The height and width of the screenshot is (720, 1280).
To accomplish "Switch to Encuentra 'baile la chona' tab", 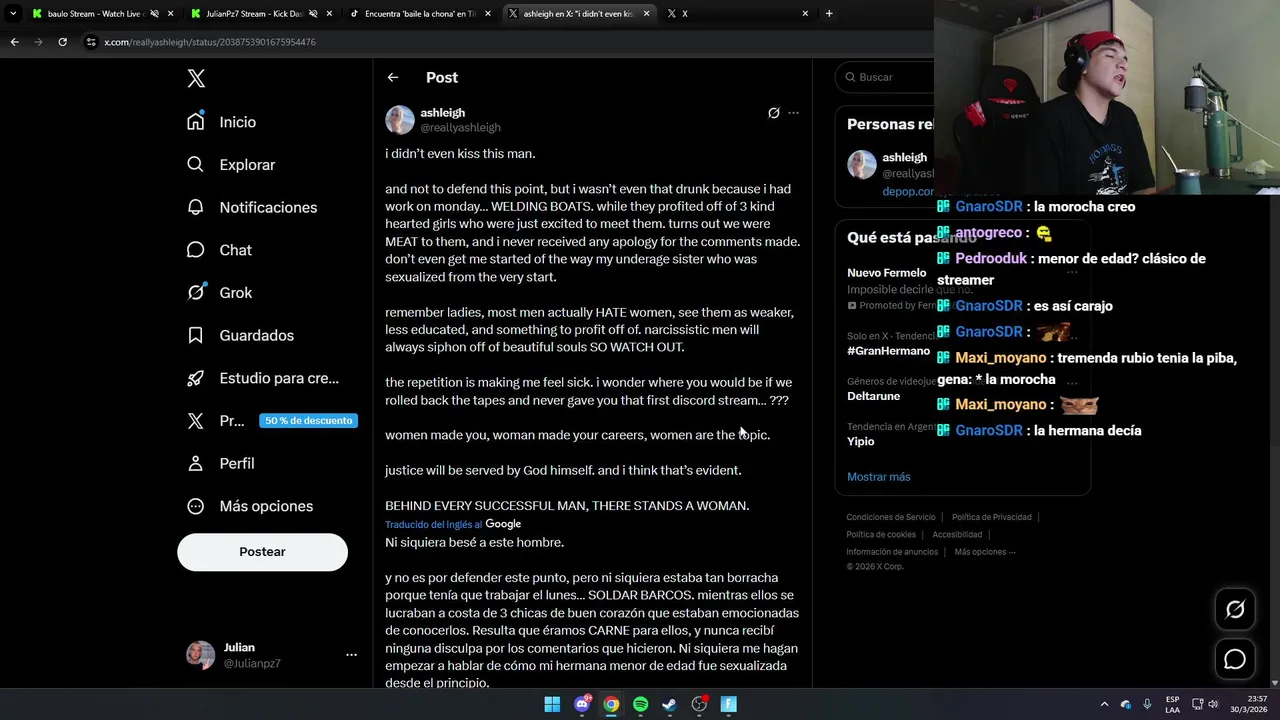I will point(420,14).
